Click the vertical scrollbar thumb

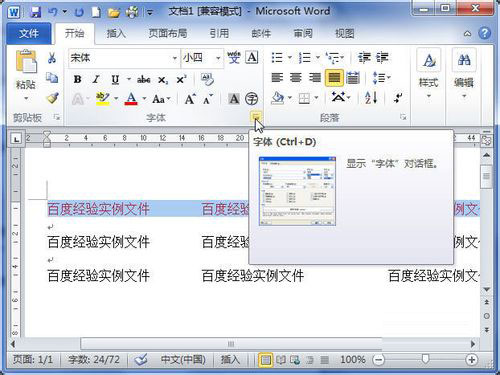[486, 176]
